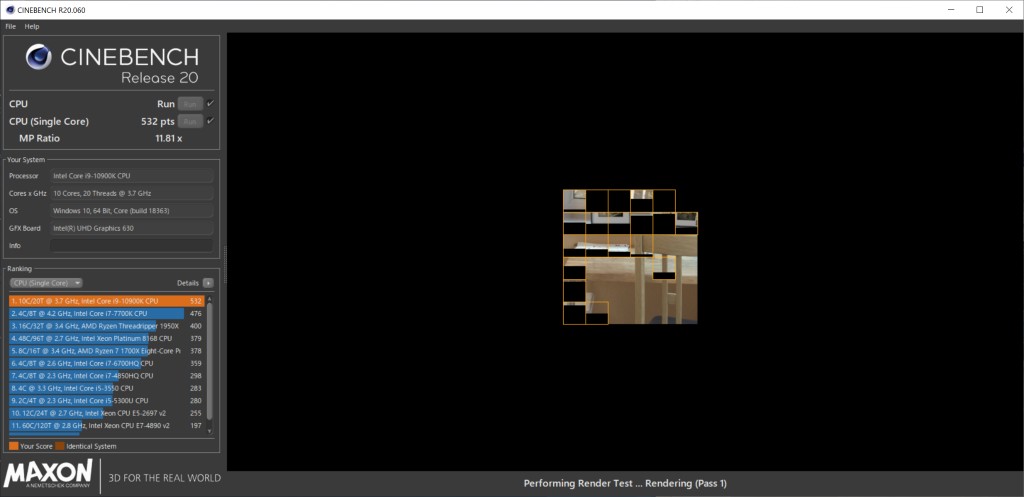Click the Info input field
The image size is (1024, 497).
pyautogui.click(x=131, y=246)
